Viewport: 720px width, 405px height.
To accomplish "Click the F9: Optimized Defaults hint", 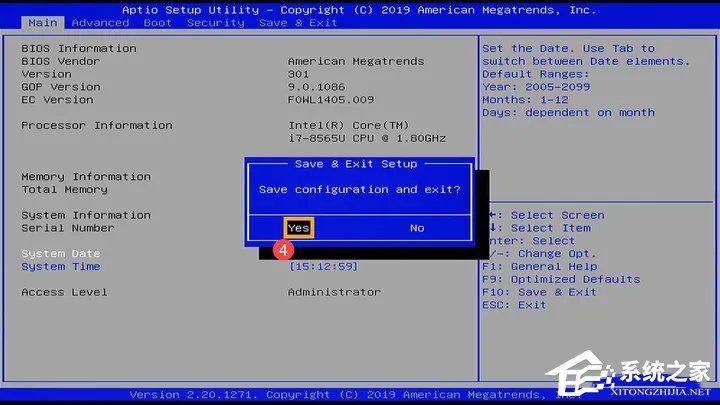I will point(561,279).
